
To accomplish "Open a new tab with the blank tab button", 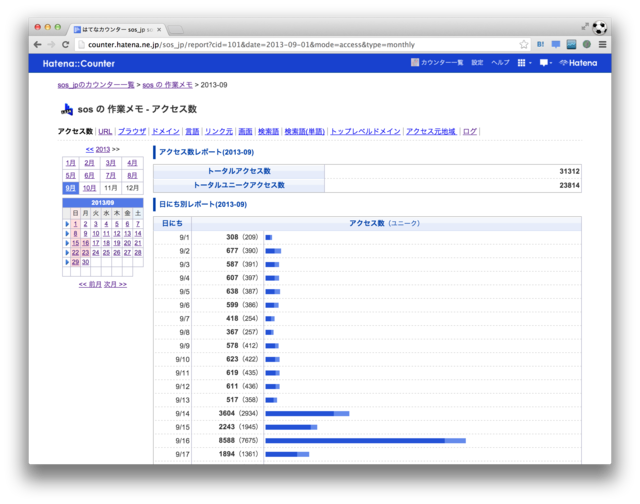I will coord(176,30).
